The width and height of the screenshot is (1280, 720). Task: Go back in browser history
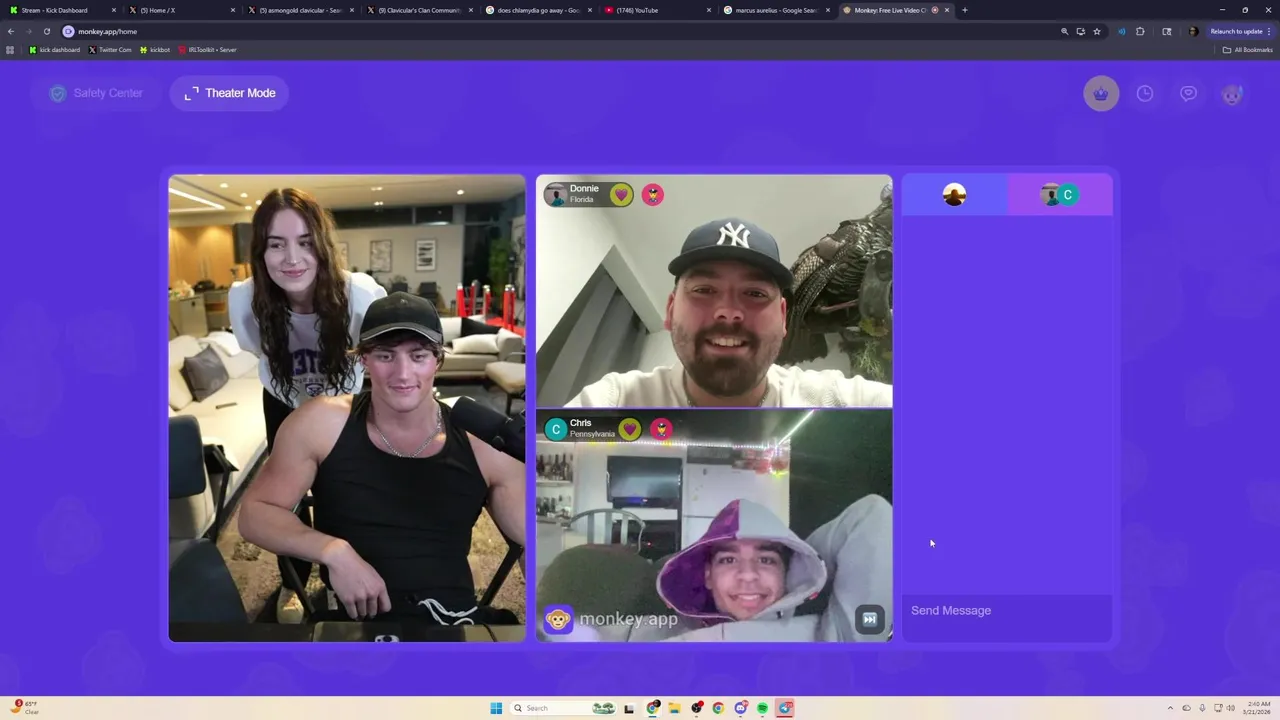[x=11, y=31]
